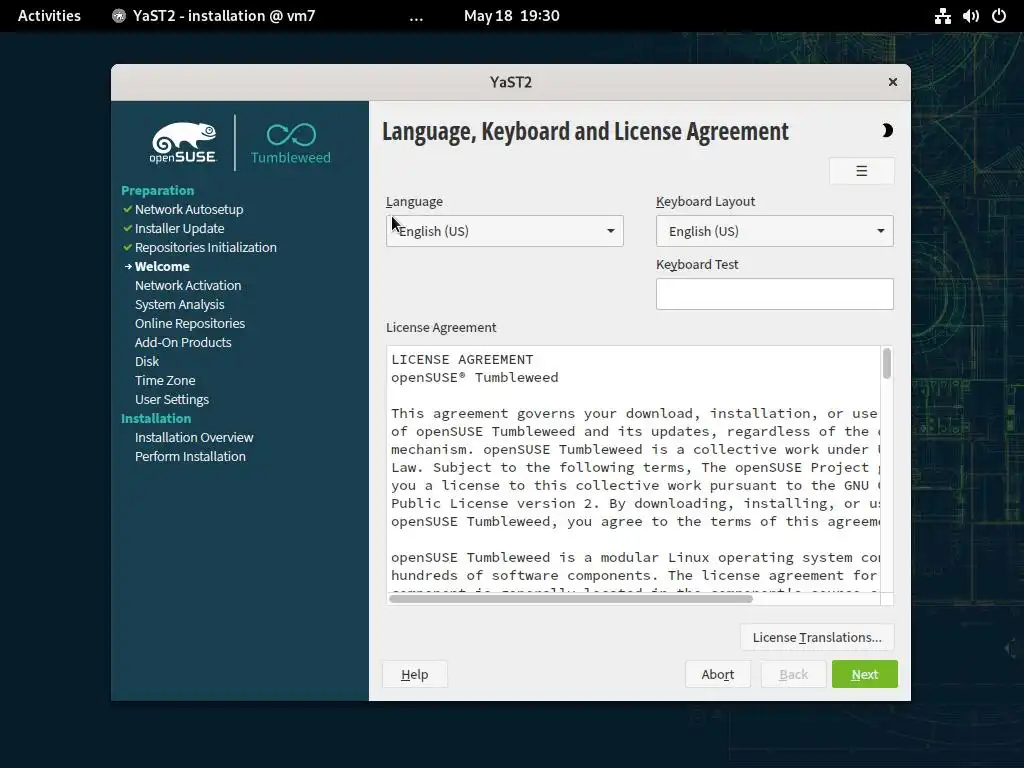Click the Keyboard Test label
This screenshot has width=1024, height=768.
coord(697,264)
